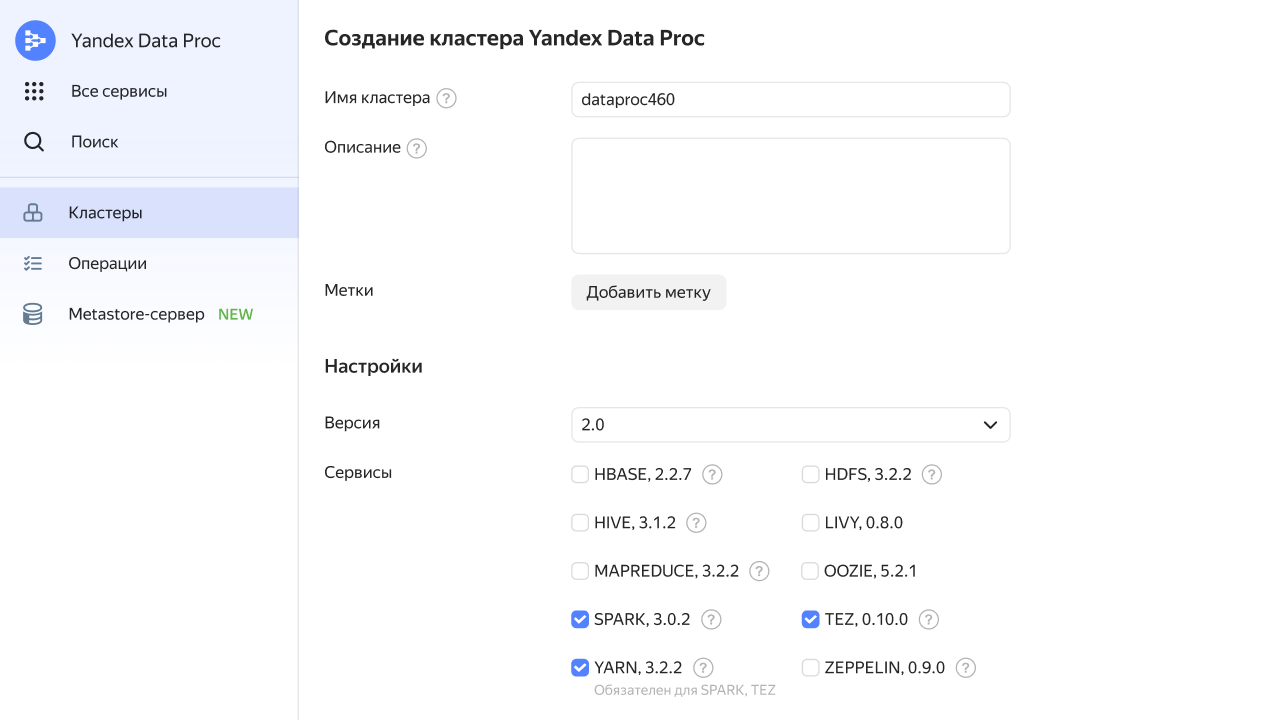
Task: Click the NEW badge beside Metastore-сервер
Action: coord(236,315)
